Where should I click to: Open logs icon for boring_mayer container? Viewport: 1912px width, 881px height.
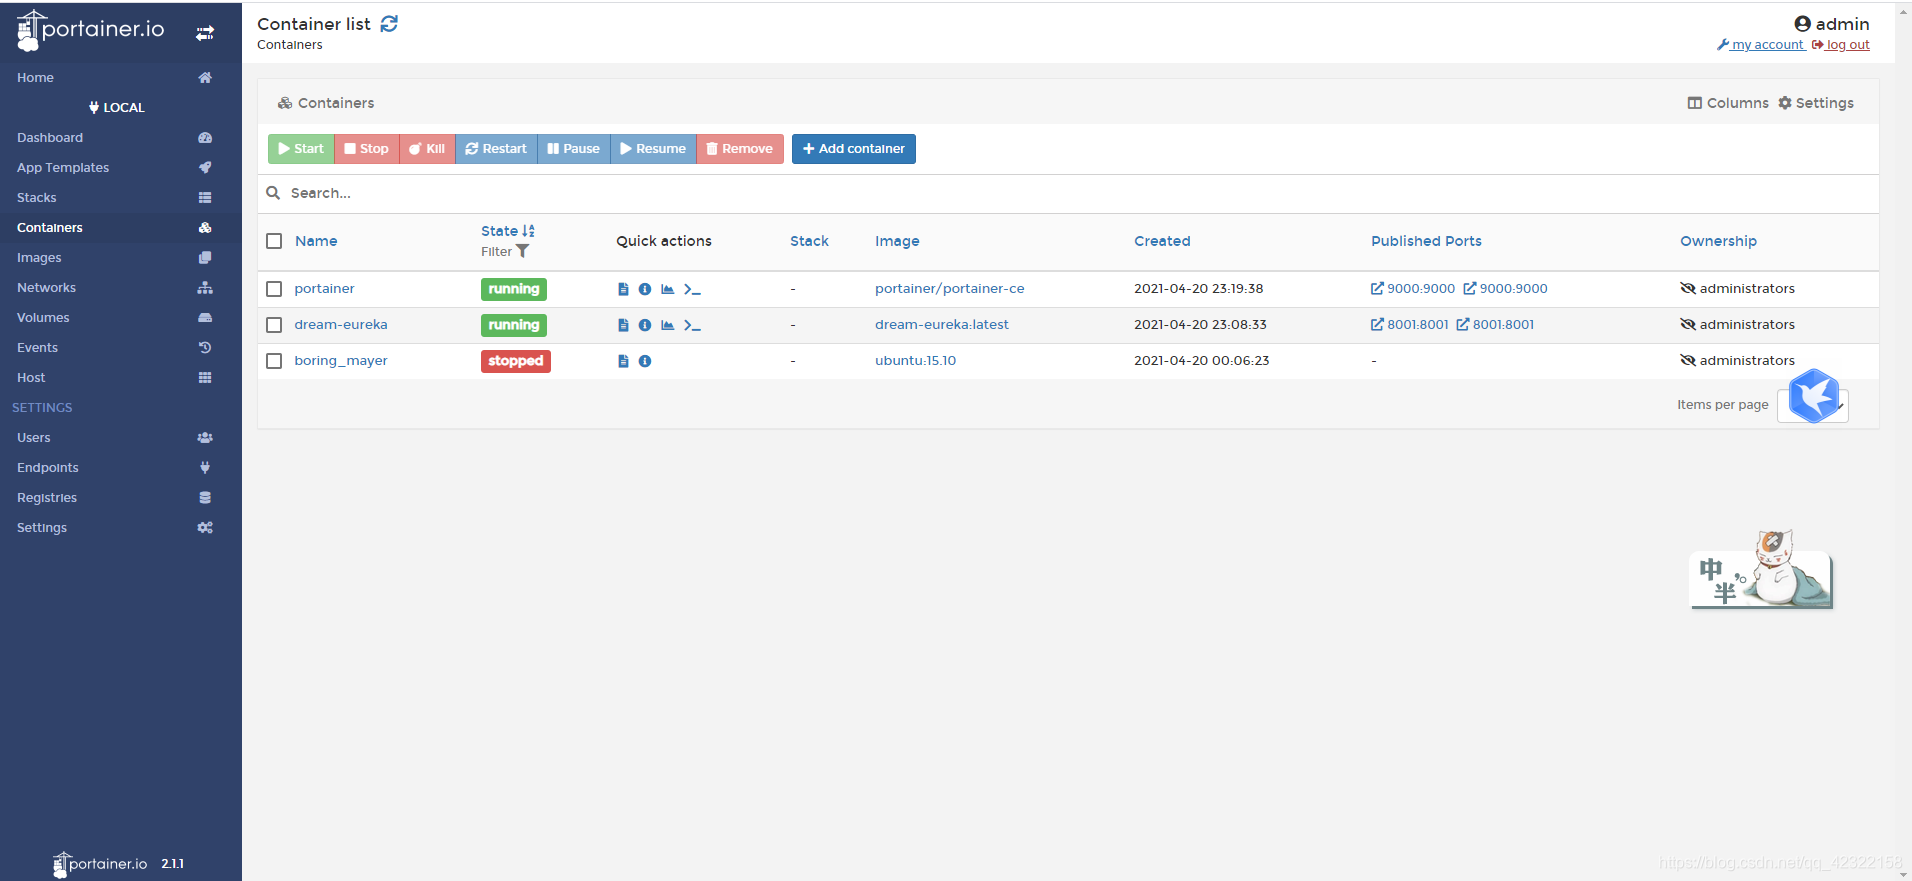(x=623, y=361)
